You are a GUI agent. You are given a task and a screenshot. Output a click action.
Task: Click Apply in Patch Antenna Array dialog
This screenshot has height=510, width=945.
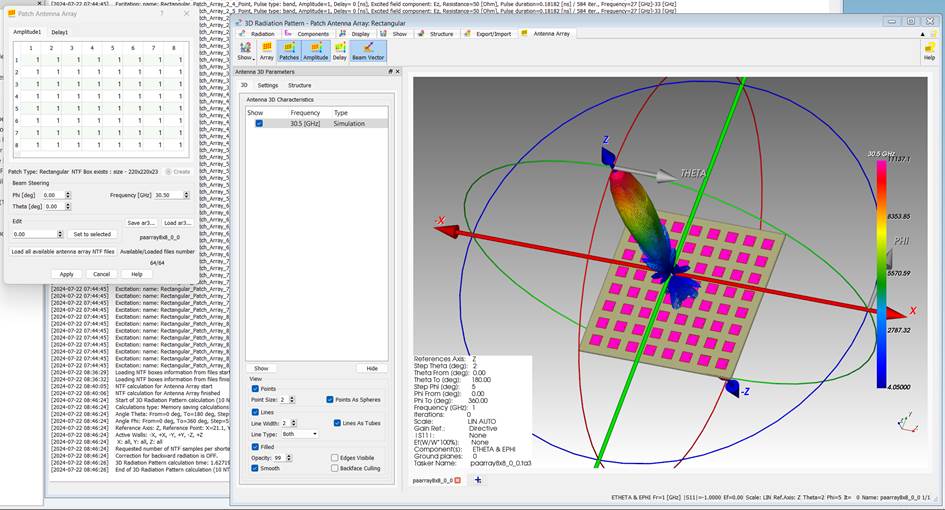[x=66, y=274]
